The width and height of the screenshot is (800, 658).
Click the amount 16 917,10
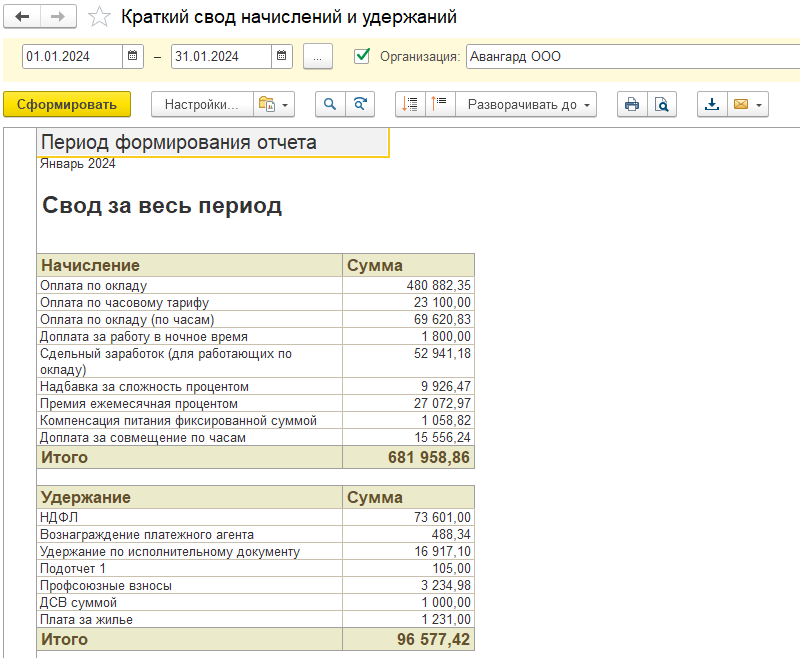(442, 551)
